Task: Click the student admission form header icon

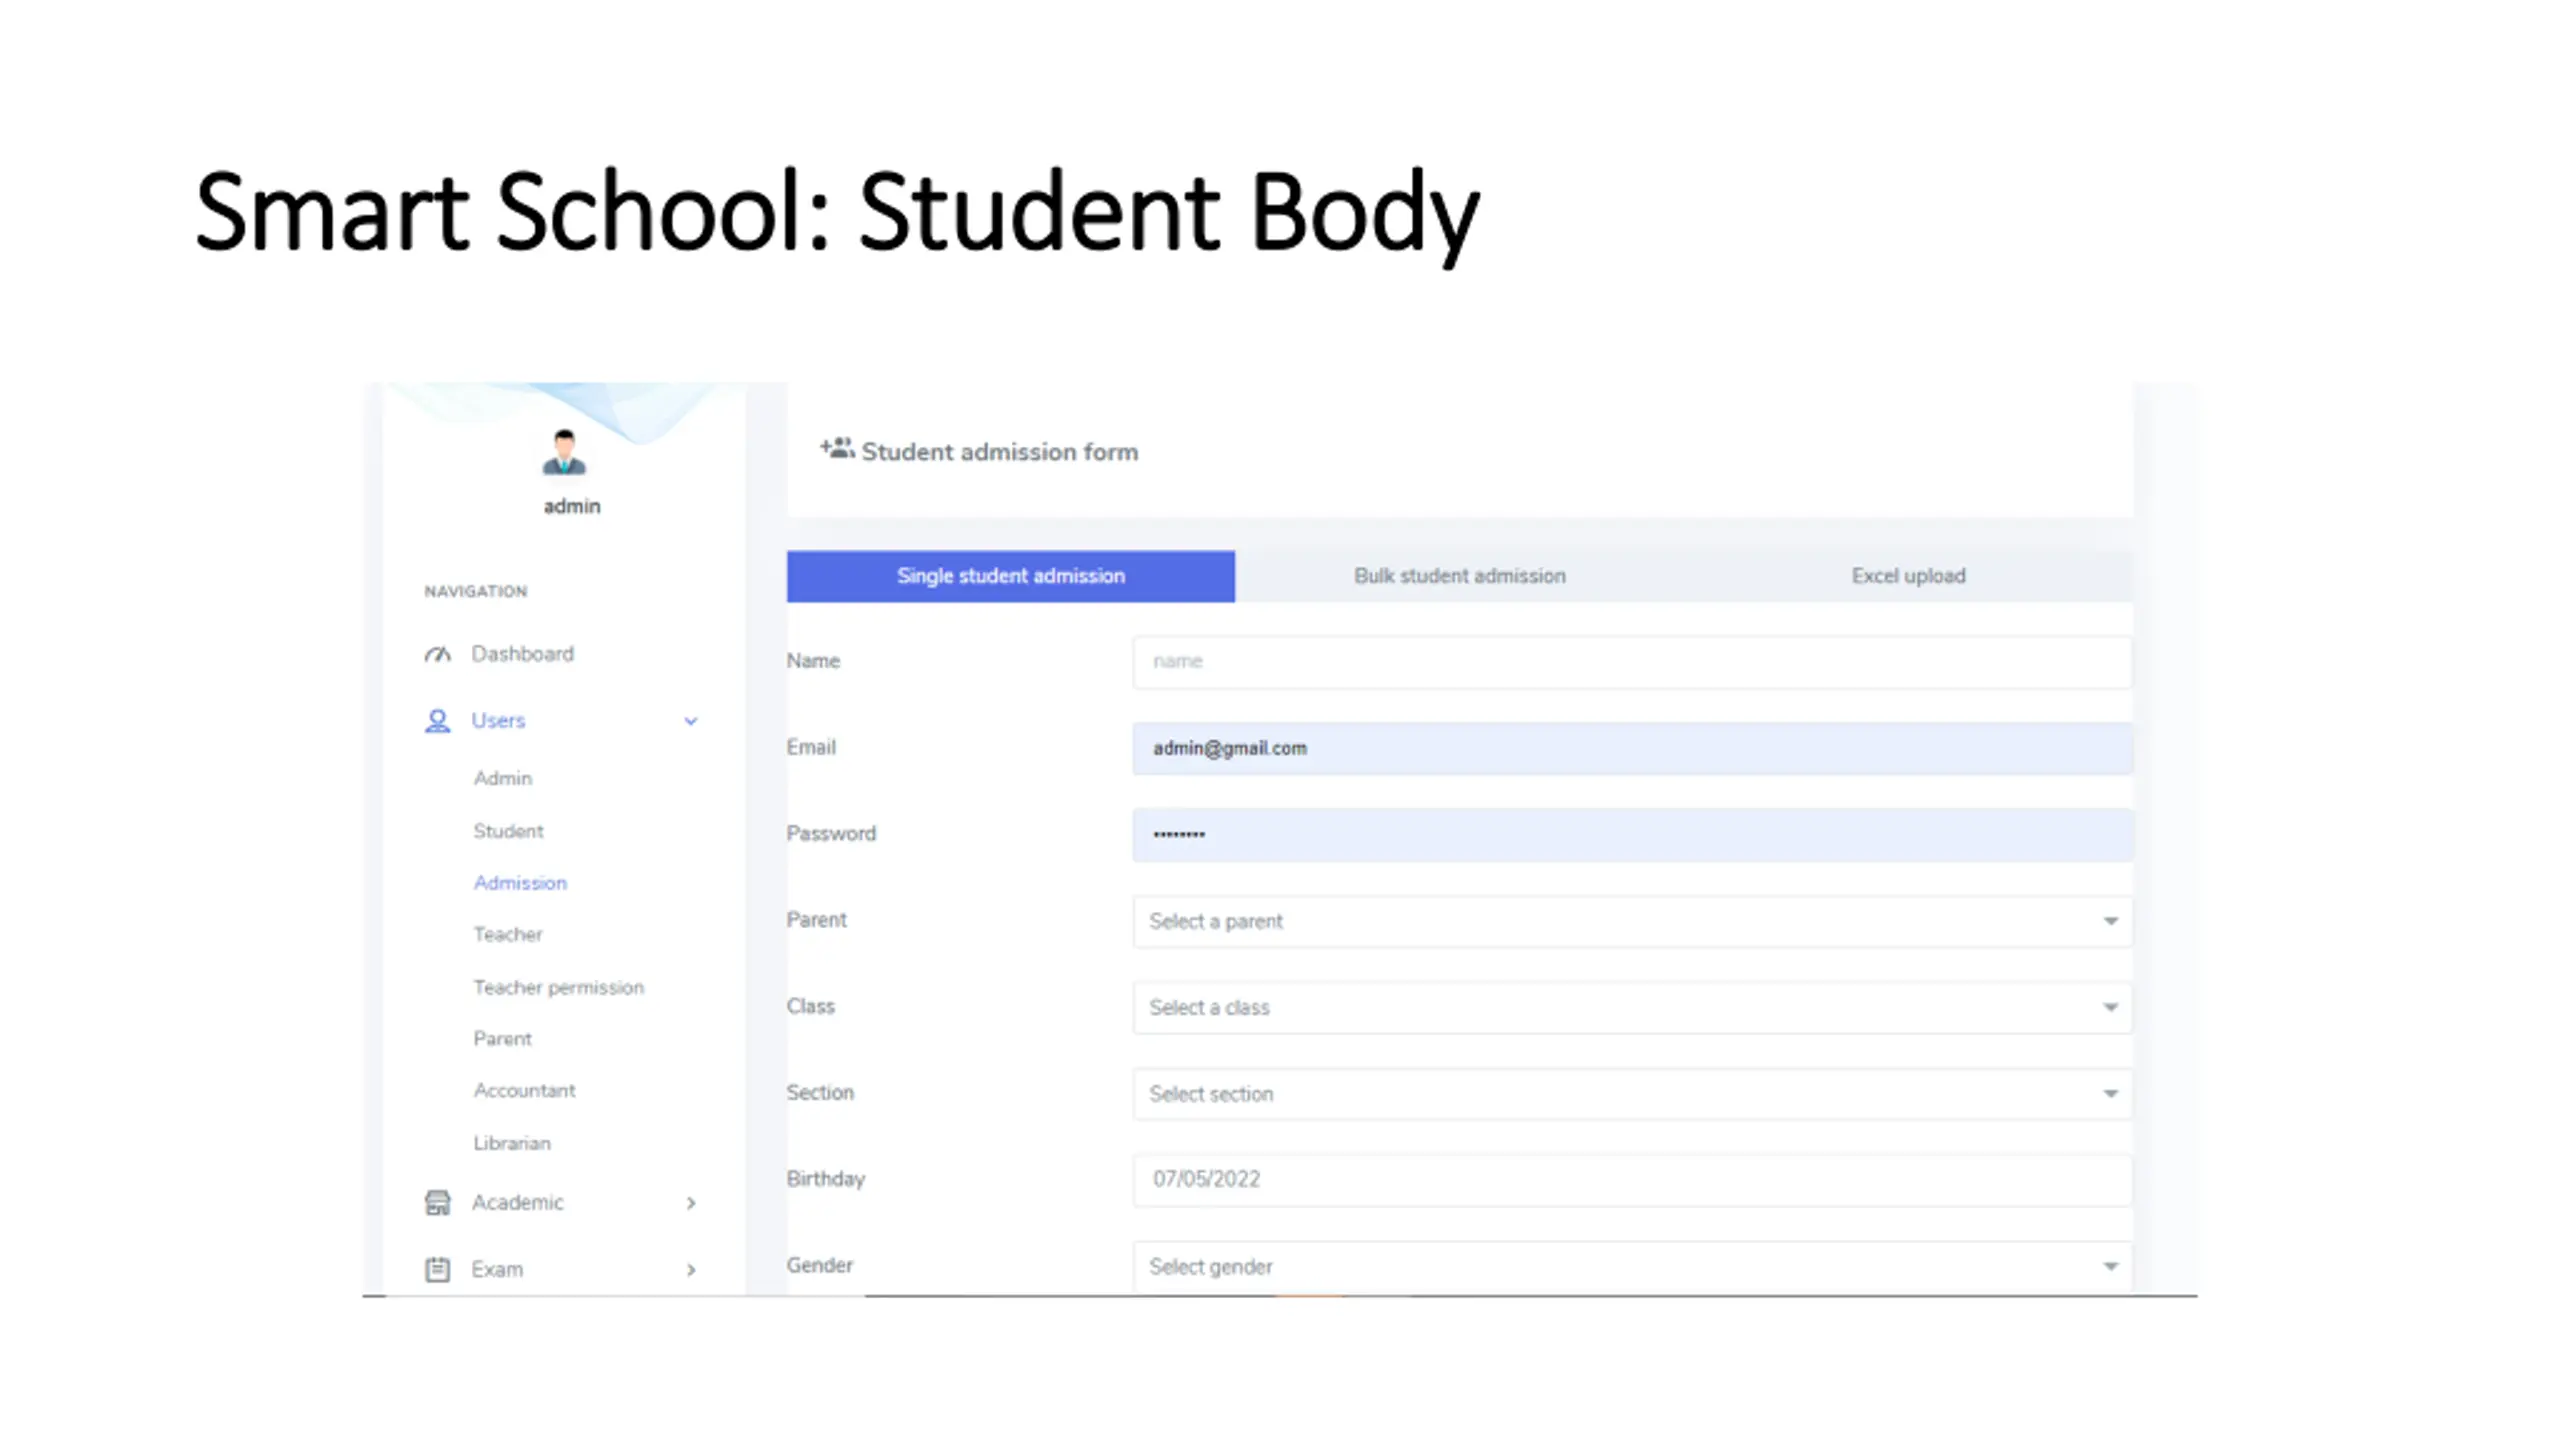Action: 837,449
